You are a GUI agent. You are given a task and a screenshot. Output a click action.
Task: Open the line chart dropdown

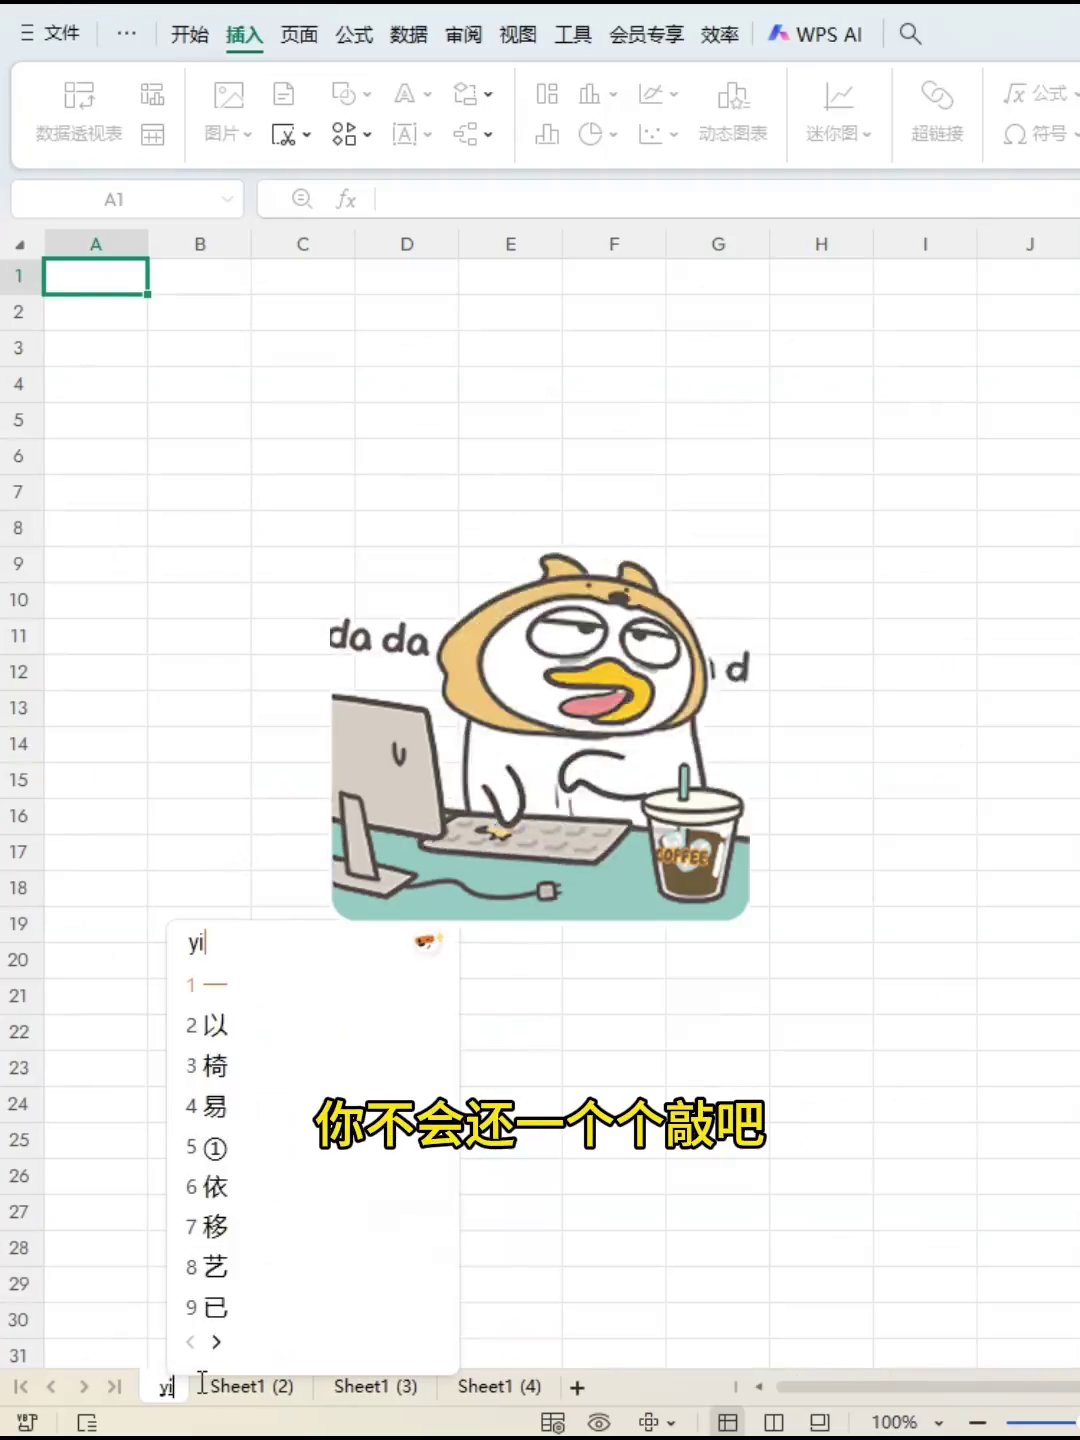(659, 95)
